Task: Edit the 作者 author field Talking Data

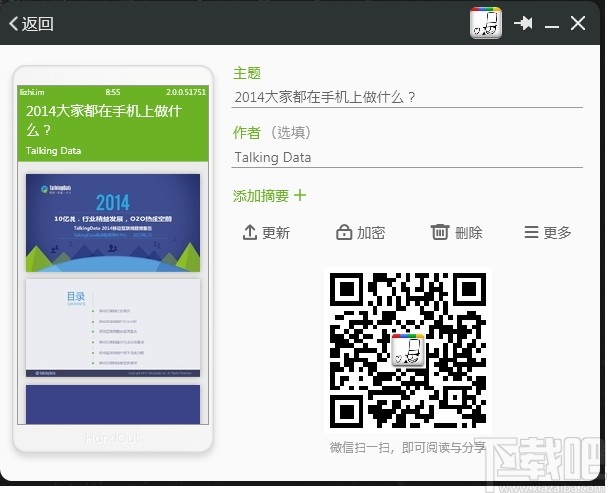Action: pos(407,157)
